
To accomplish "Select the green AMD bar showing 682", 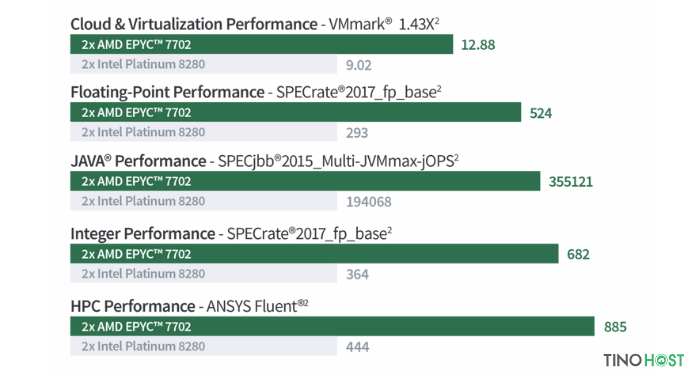I will [314, 254].
